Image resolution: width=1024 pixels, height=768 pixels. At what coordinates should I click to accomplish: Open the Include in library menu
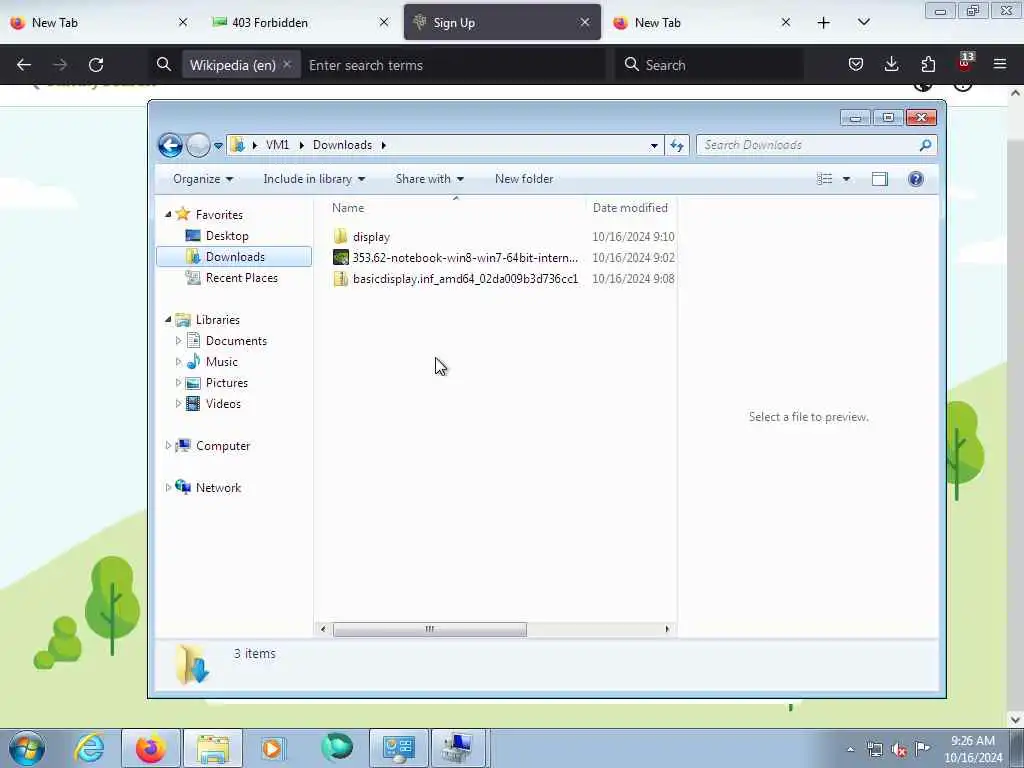314,179
